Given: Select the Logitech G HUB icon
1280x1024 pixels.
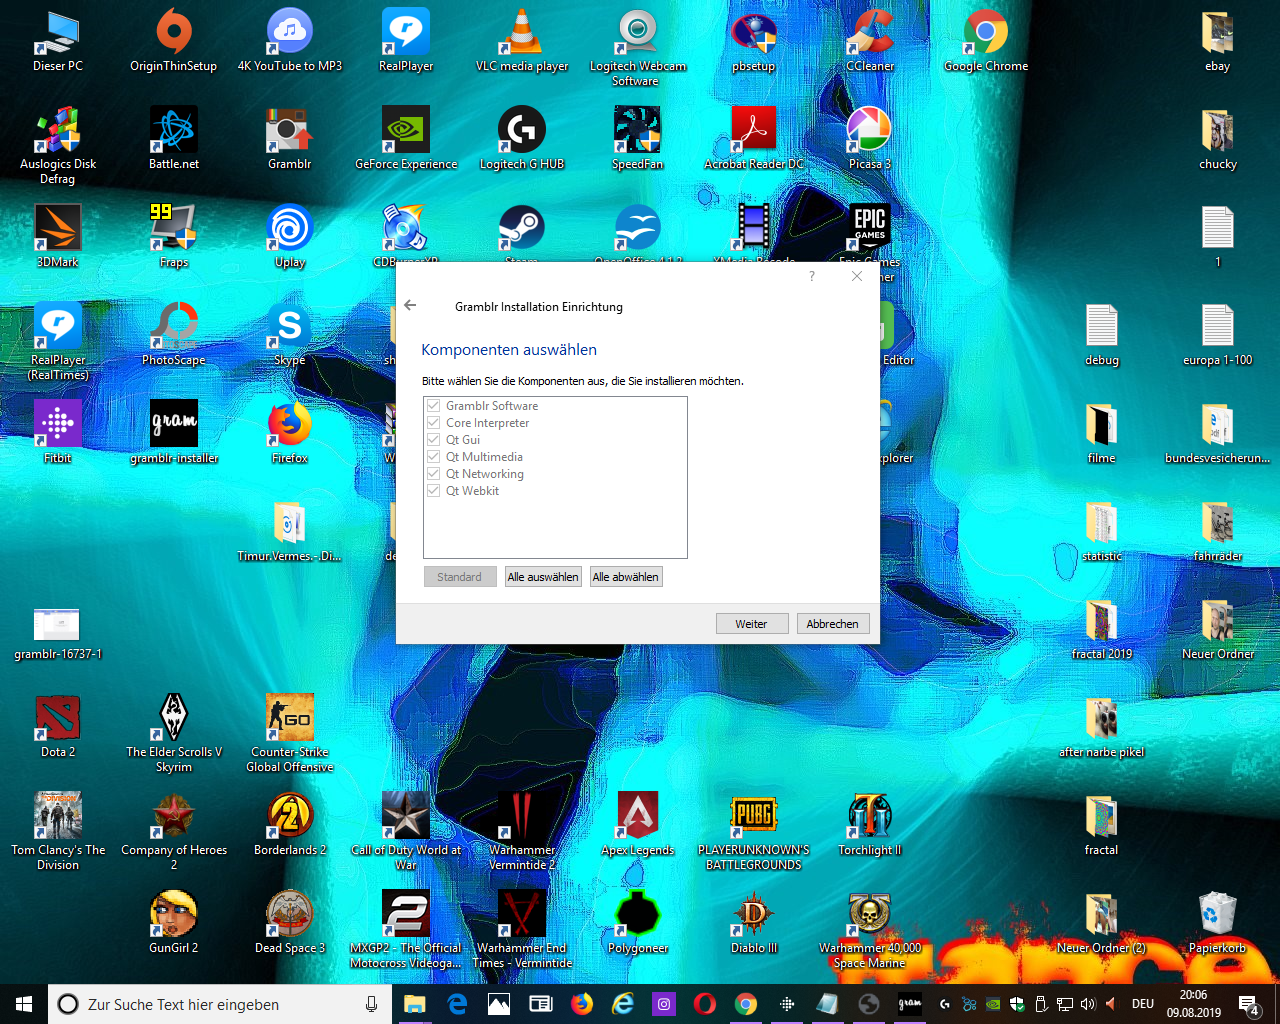Looking at the screenshot, I should click(522, 140).
